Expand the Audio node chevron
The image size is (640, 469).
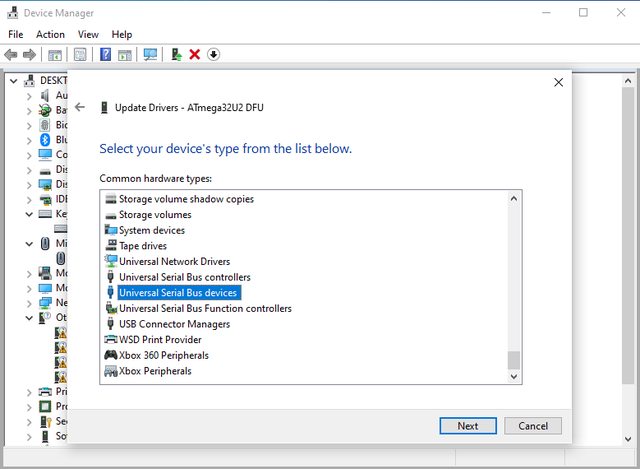pyautogui.click(x=29, y=96)
